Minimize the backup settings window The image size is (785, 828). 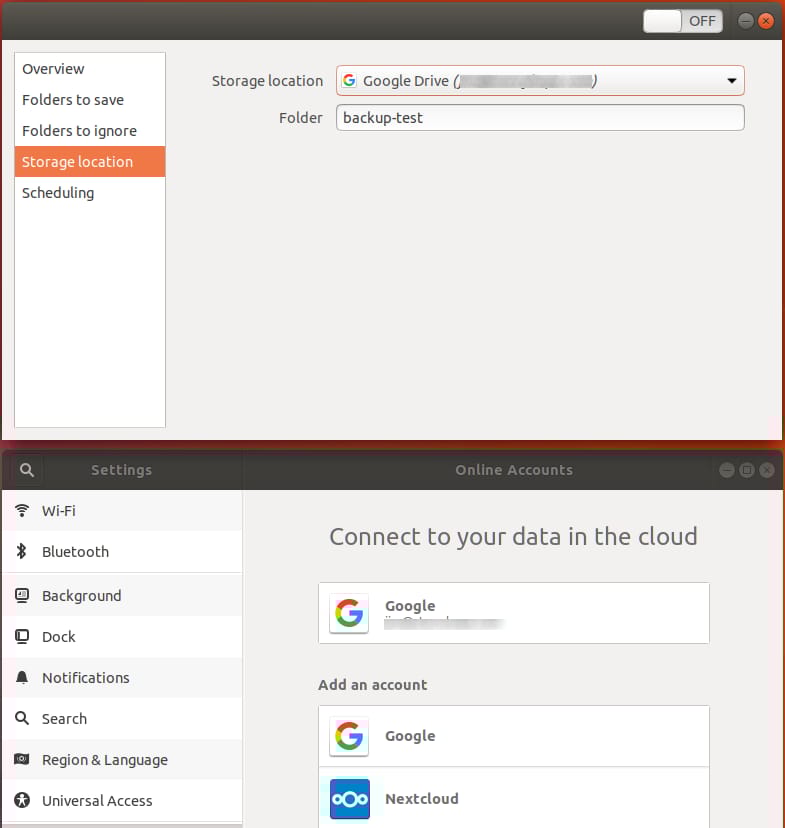click(746, 21)
